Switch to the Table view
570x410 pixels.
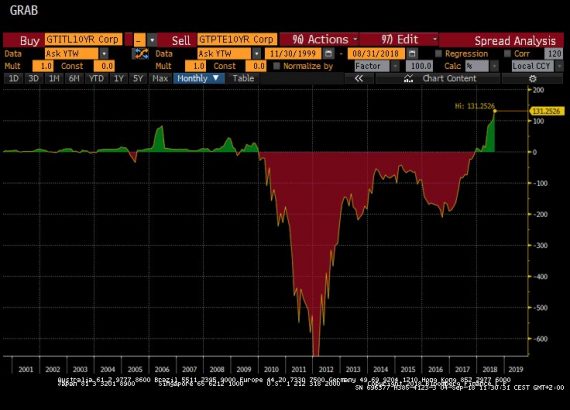click(x=243, y=79)
